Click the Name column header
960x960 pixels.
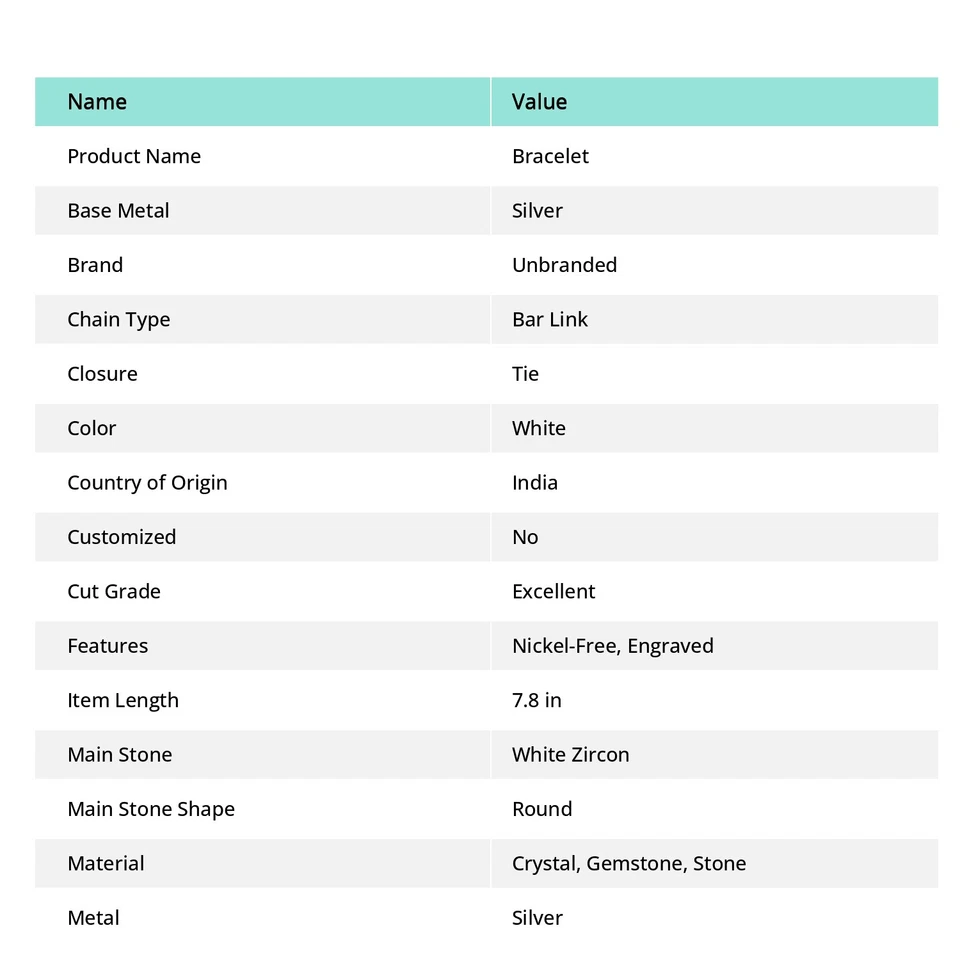point(97,102)
